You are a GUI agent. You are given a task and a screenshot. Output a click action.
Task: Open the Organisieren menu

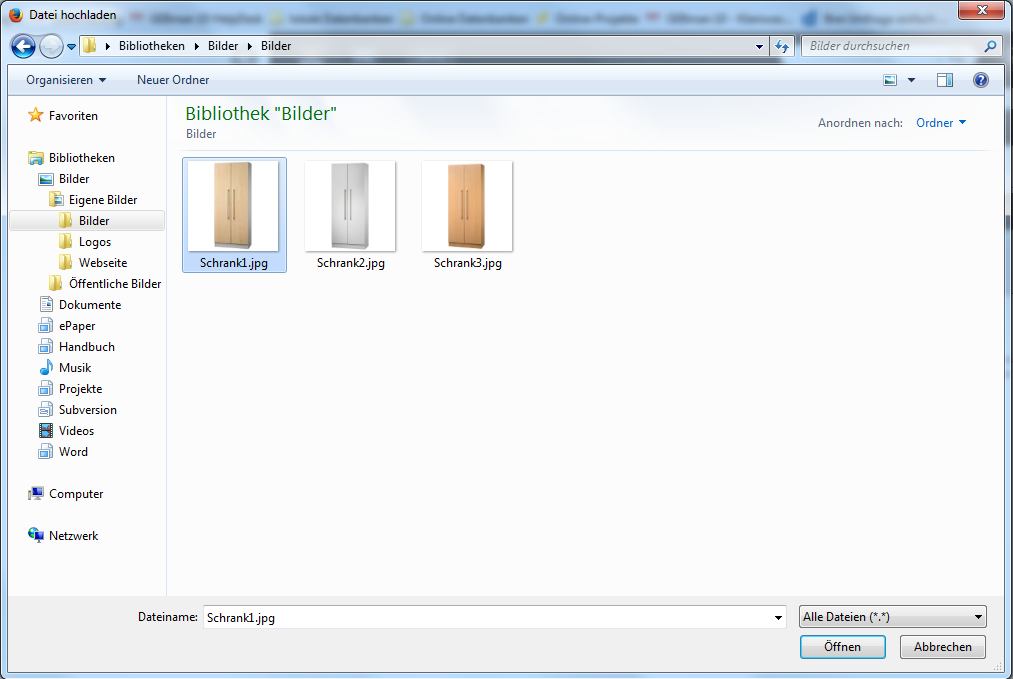click(x=66, y=80)
